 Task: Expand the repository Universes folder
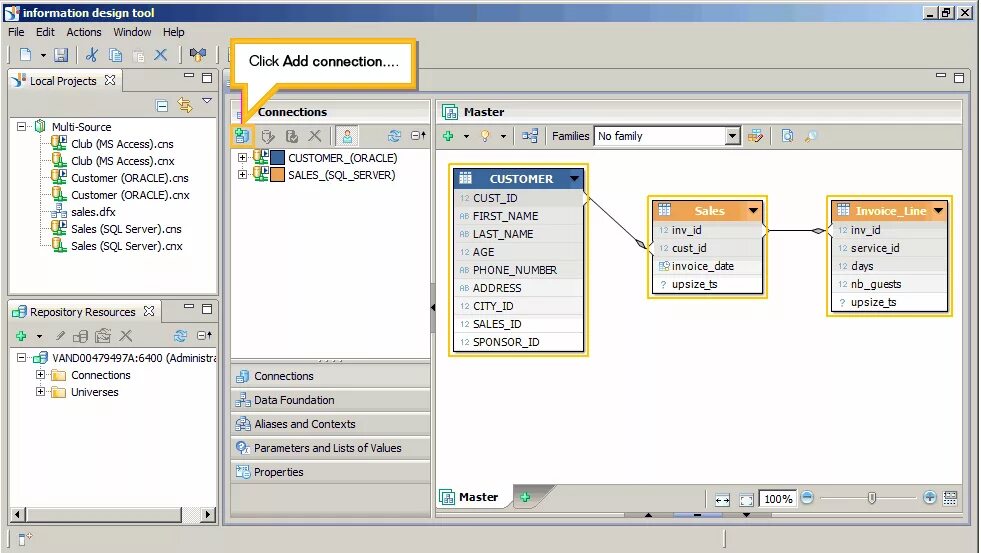point(40,392)
